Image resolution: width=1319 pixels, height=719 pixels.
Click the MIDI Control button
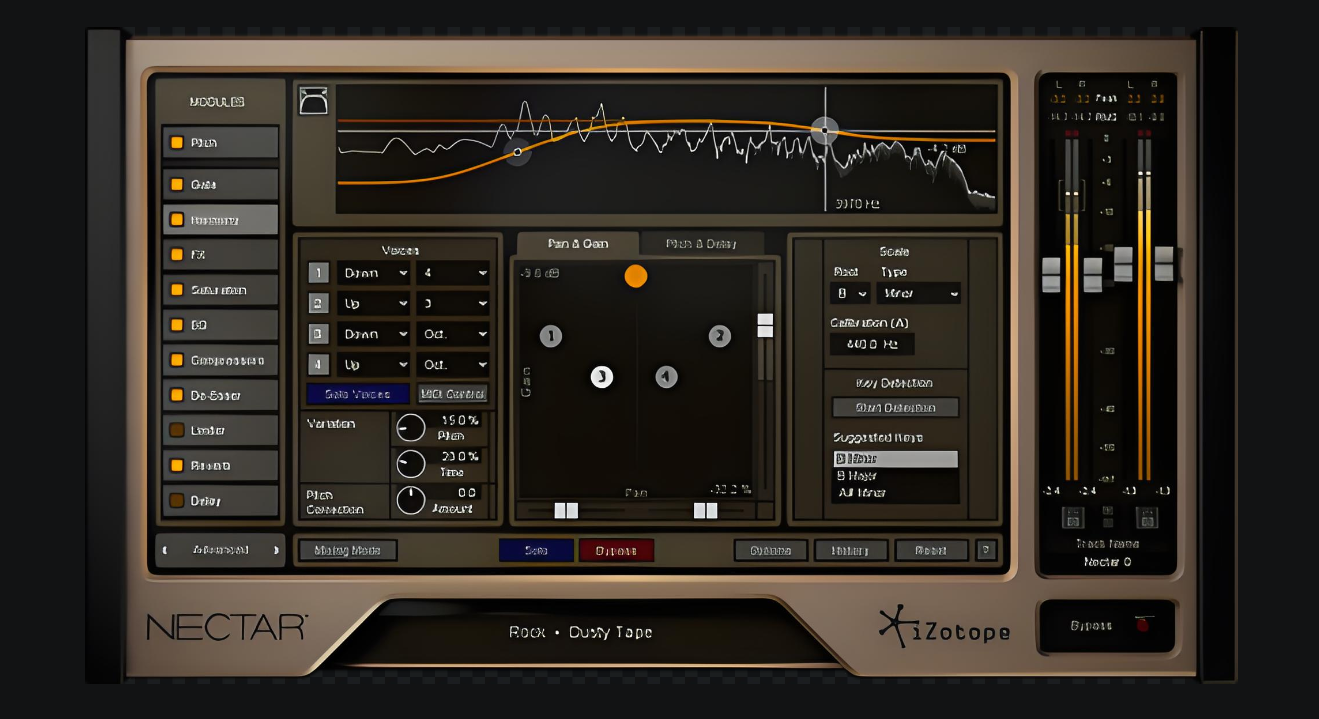[x=453, y=394]
